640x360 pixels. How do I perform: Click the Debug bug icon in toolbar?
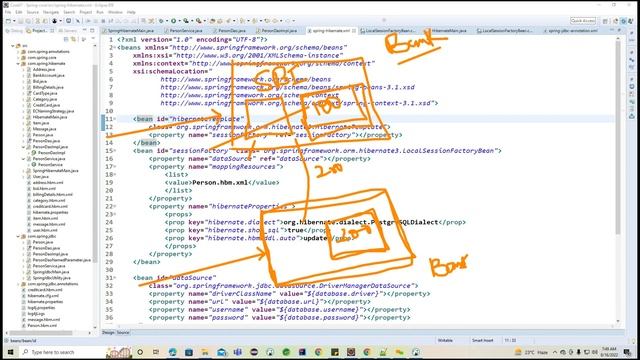coord(162,21)
